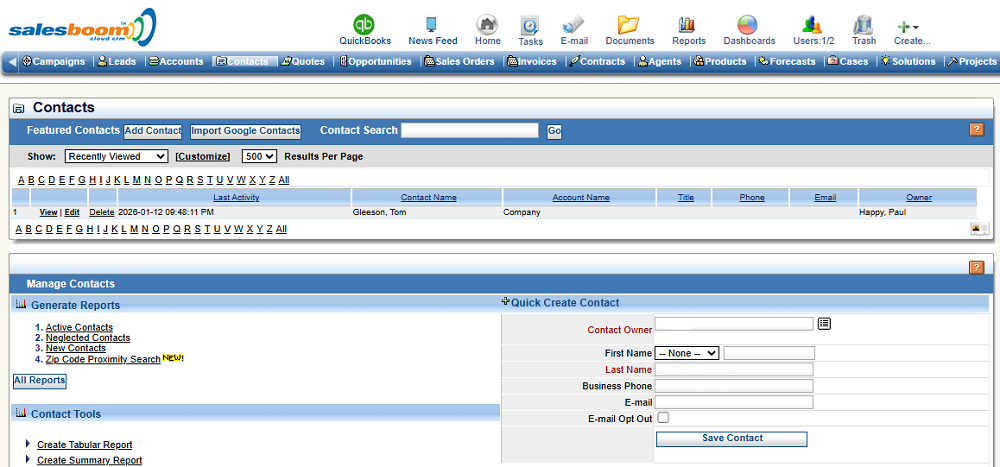Click the Contact Search input field
Viewport: 1000px width, 467px height.
point(469,131)
